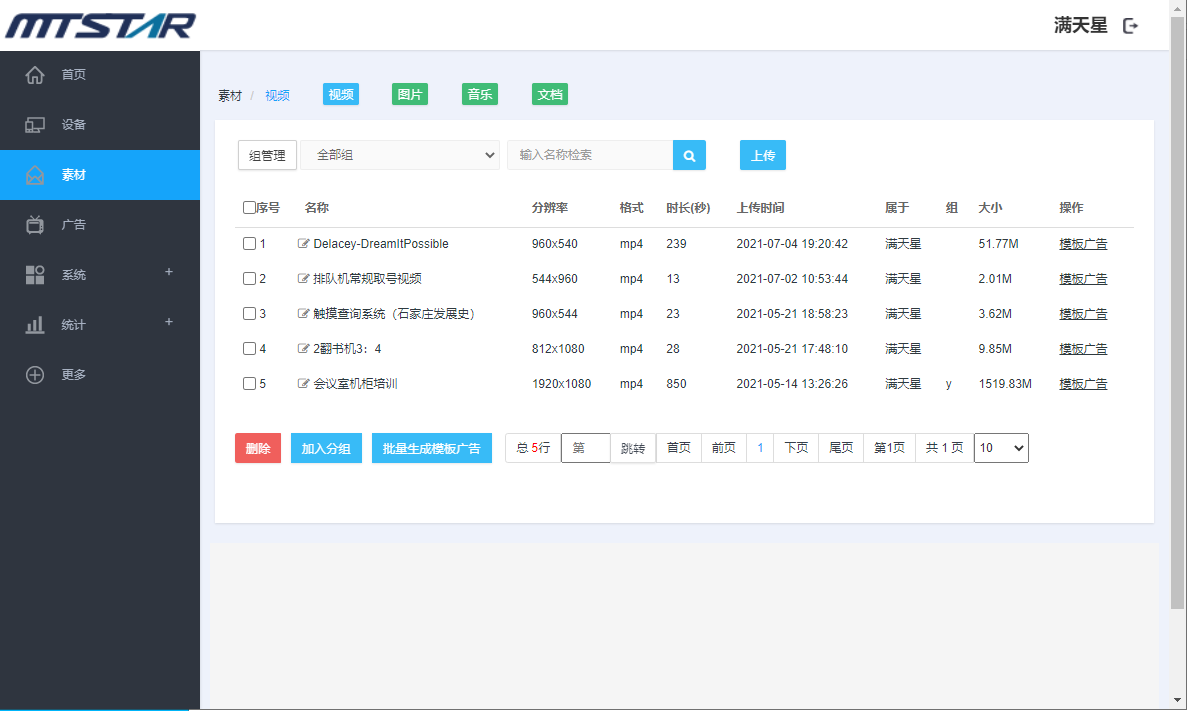This screenshot has width=1187, height=711.
Task: Click the magnifier search icon button
Action: tap(689, 155)
